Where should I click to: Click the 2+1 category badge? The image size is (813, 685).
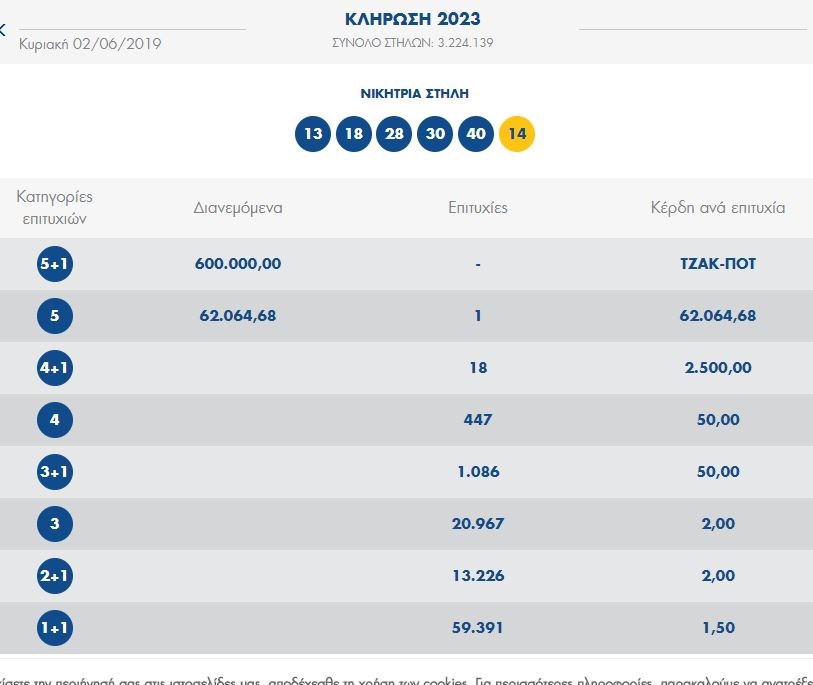tap(54, 576)
